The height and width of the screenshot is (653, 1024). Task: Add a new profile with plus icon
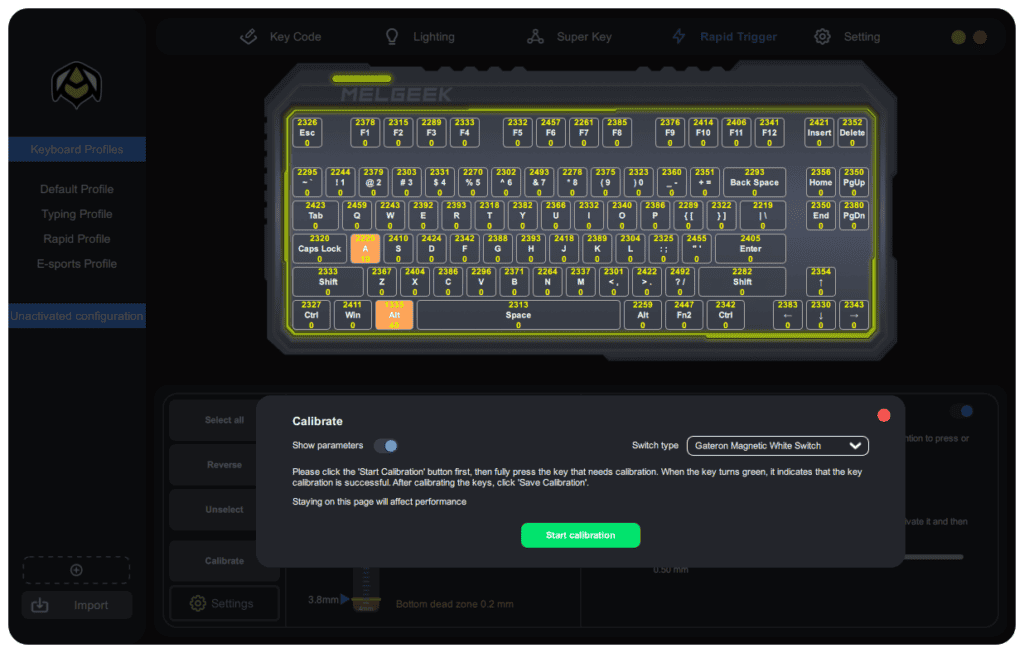point(76,570)
